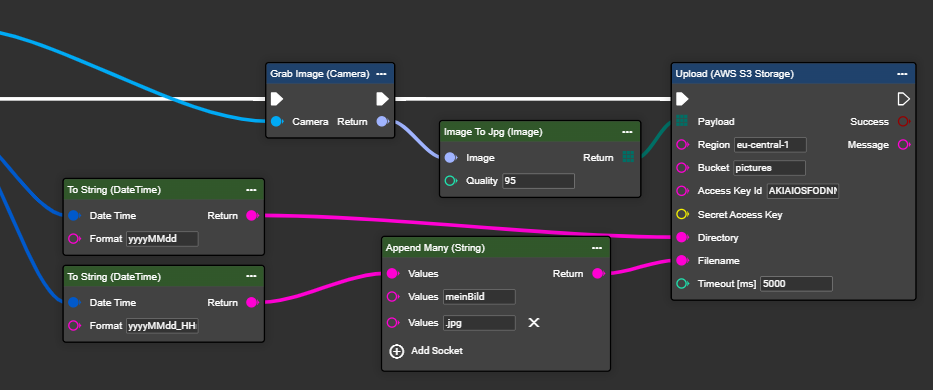The image size is (933, 390).
Task: Click the Quality field showing 95
Action: 538,180
